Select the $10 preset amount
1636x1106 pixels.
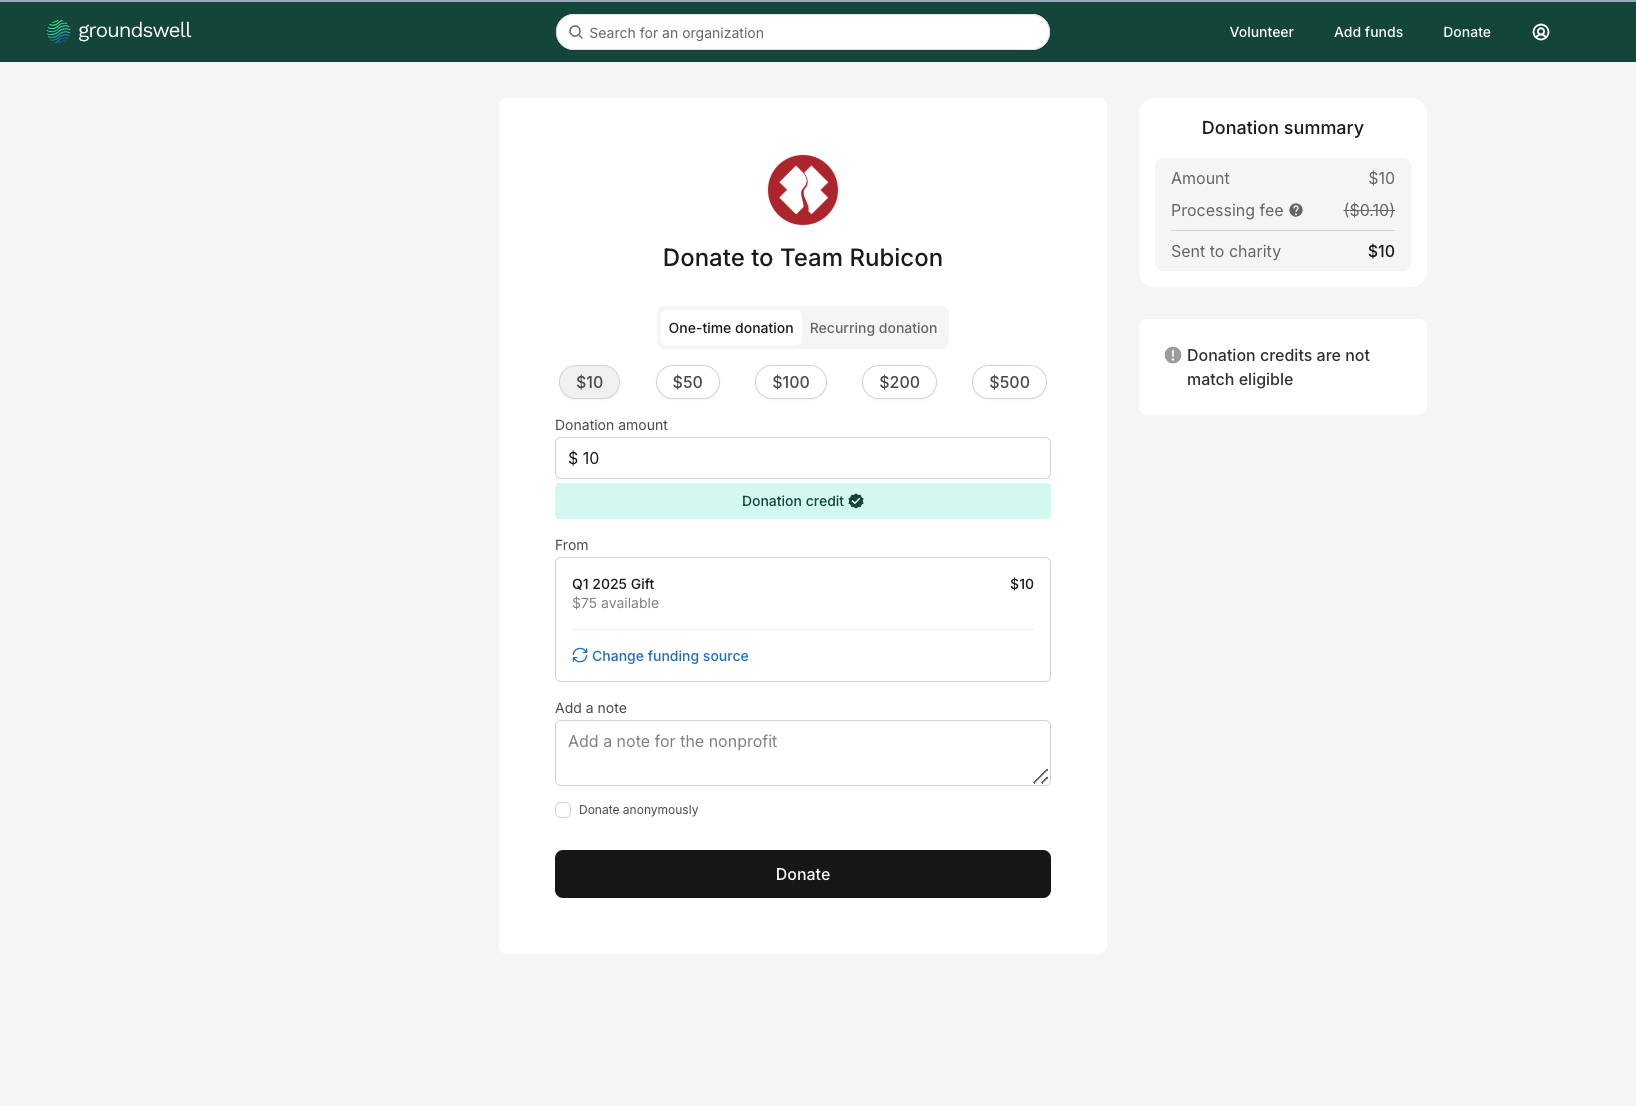pyautogui.click(x=589, y=382)
